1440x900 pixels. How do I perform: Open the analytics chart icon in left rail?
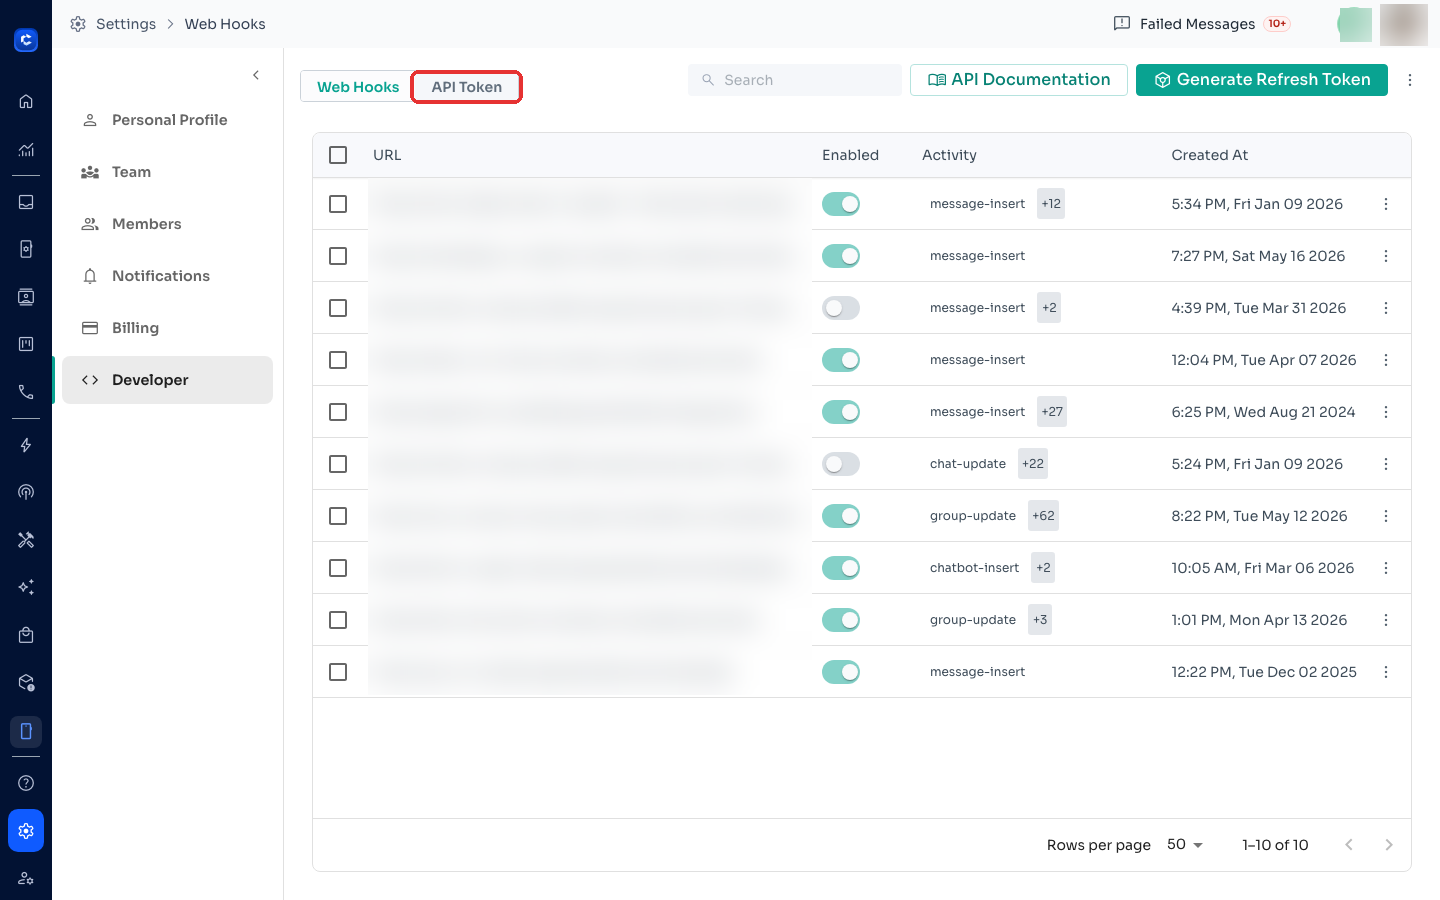[26, 149]
